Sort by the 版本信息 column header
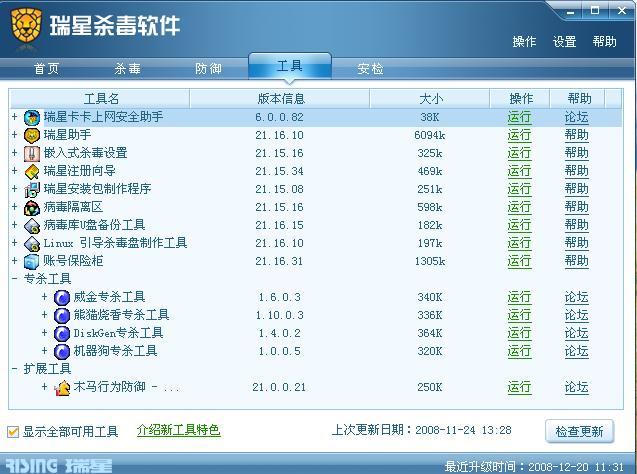Viewport: 637px width, 474px height. coord(280,99)
